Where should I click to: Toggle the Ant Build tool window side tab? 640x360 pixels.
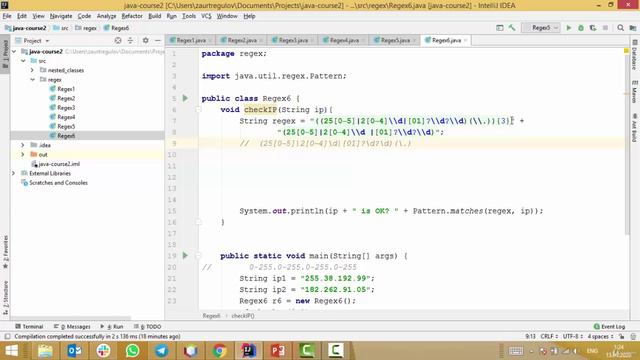pyautogui.click(x=635, y=128)
